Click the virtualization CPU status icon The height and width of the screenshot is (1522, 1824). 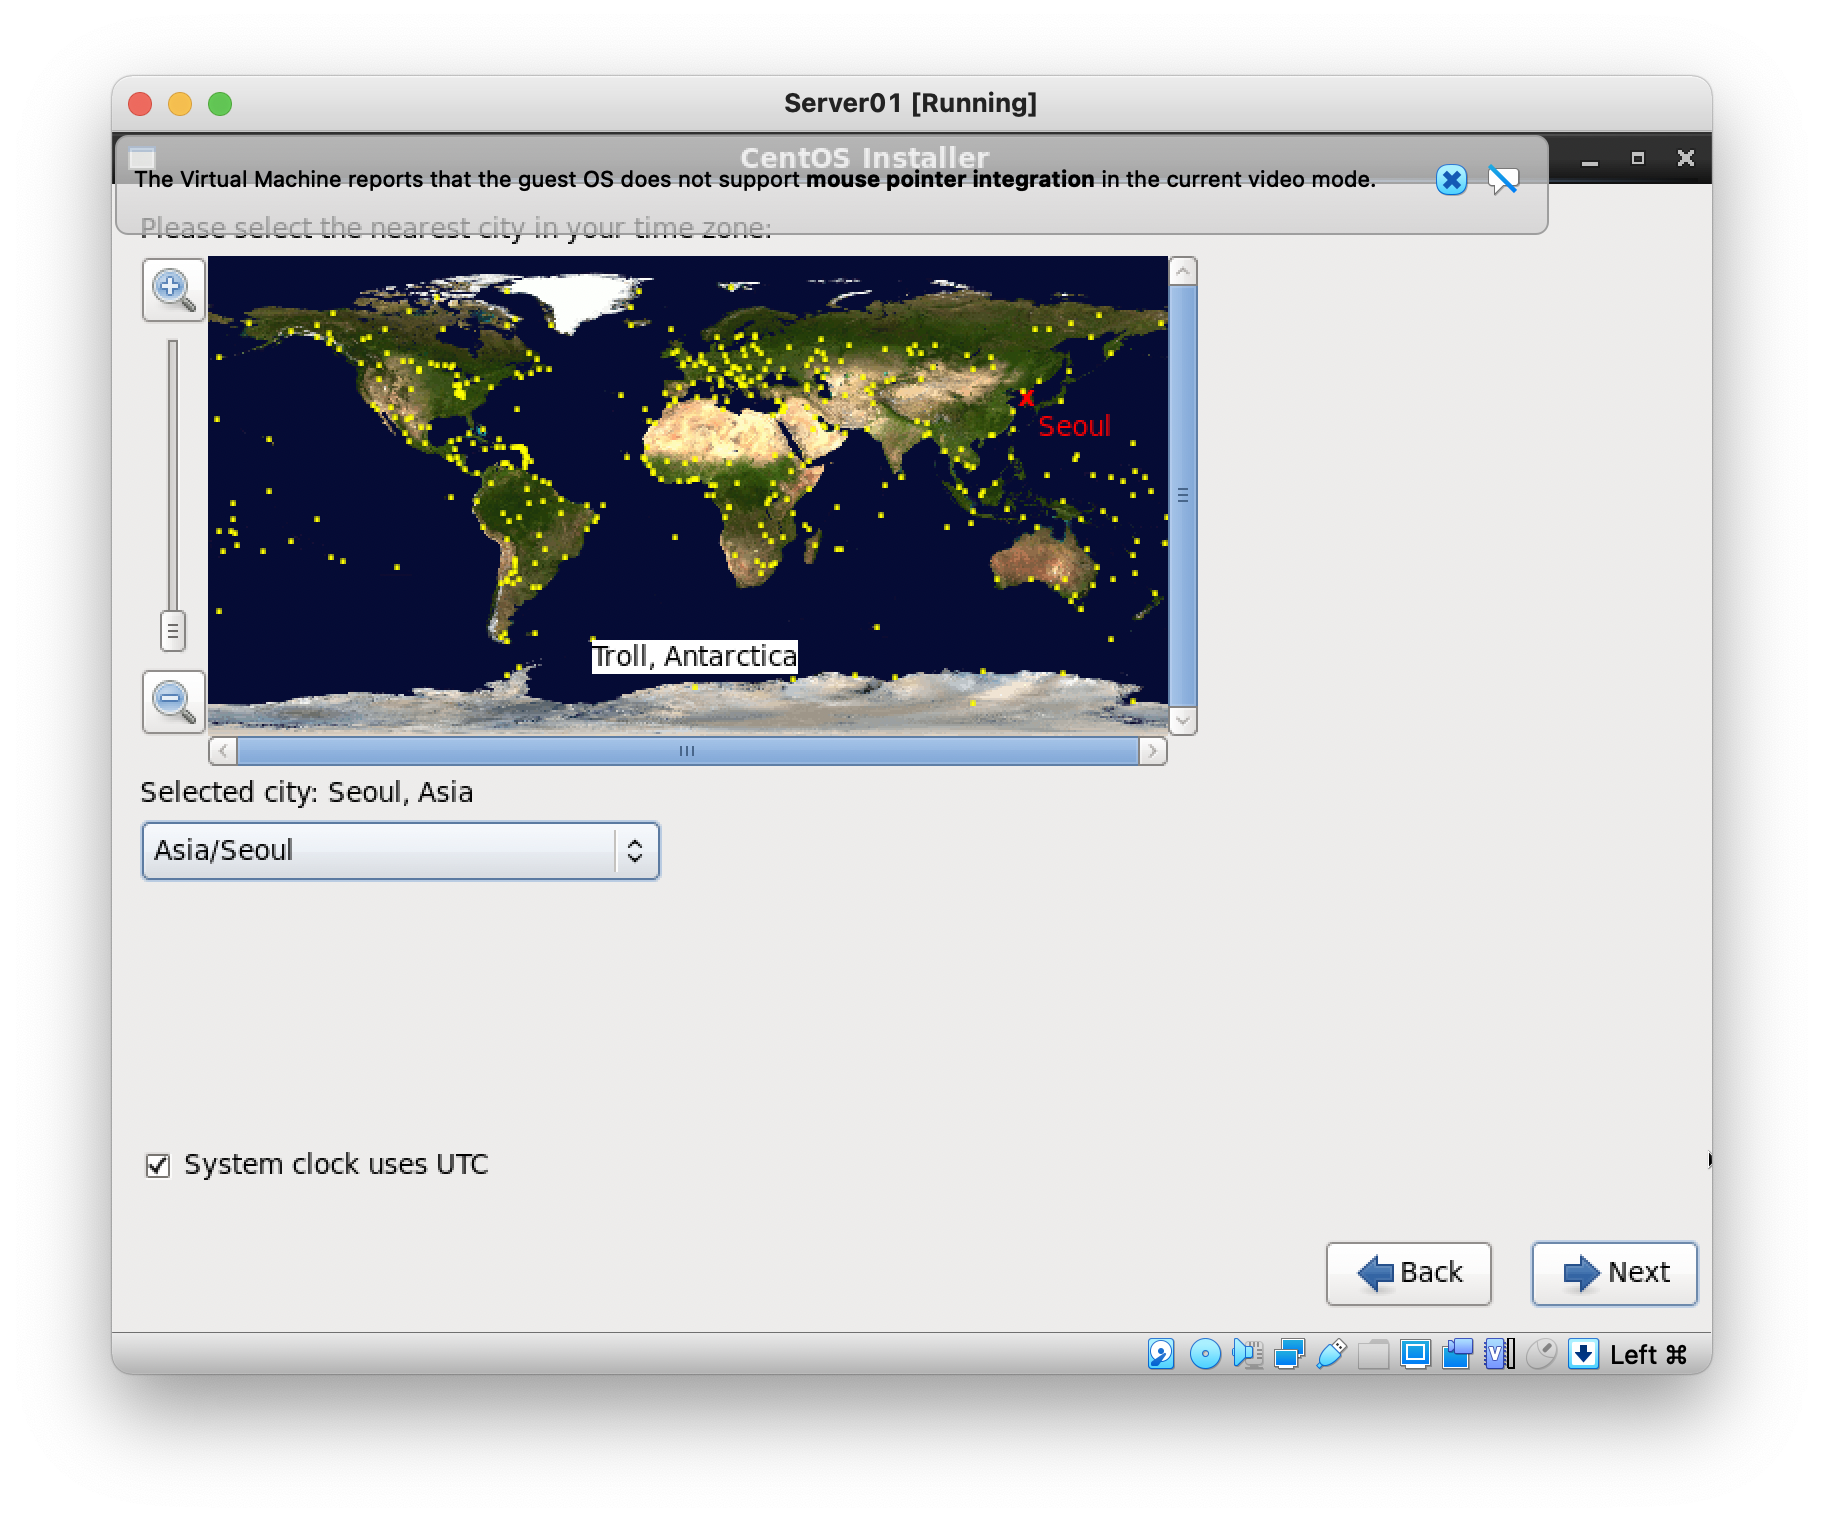coord(1499,1354)
